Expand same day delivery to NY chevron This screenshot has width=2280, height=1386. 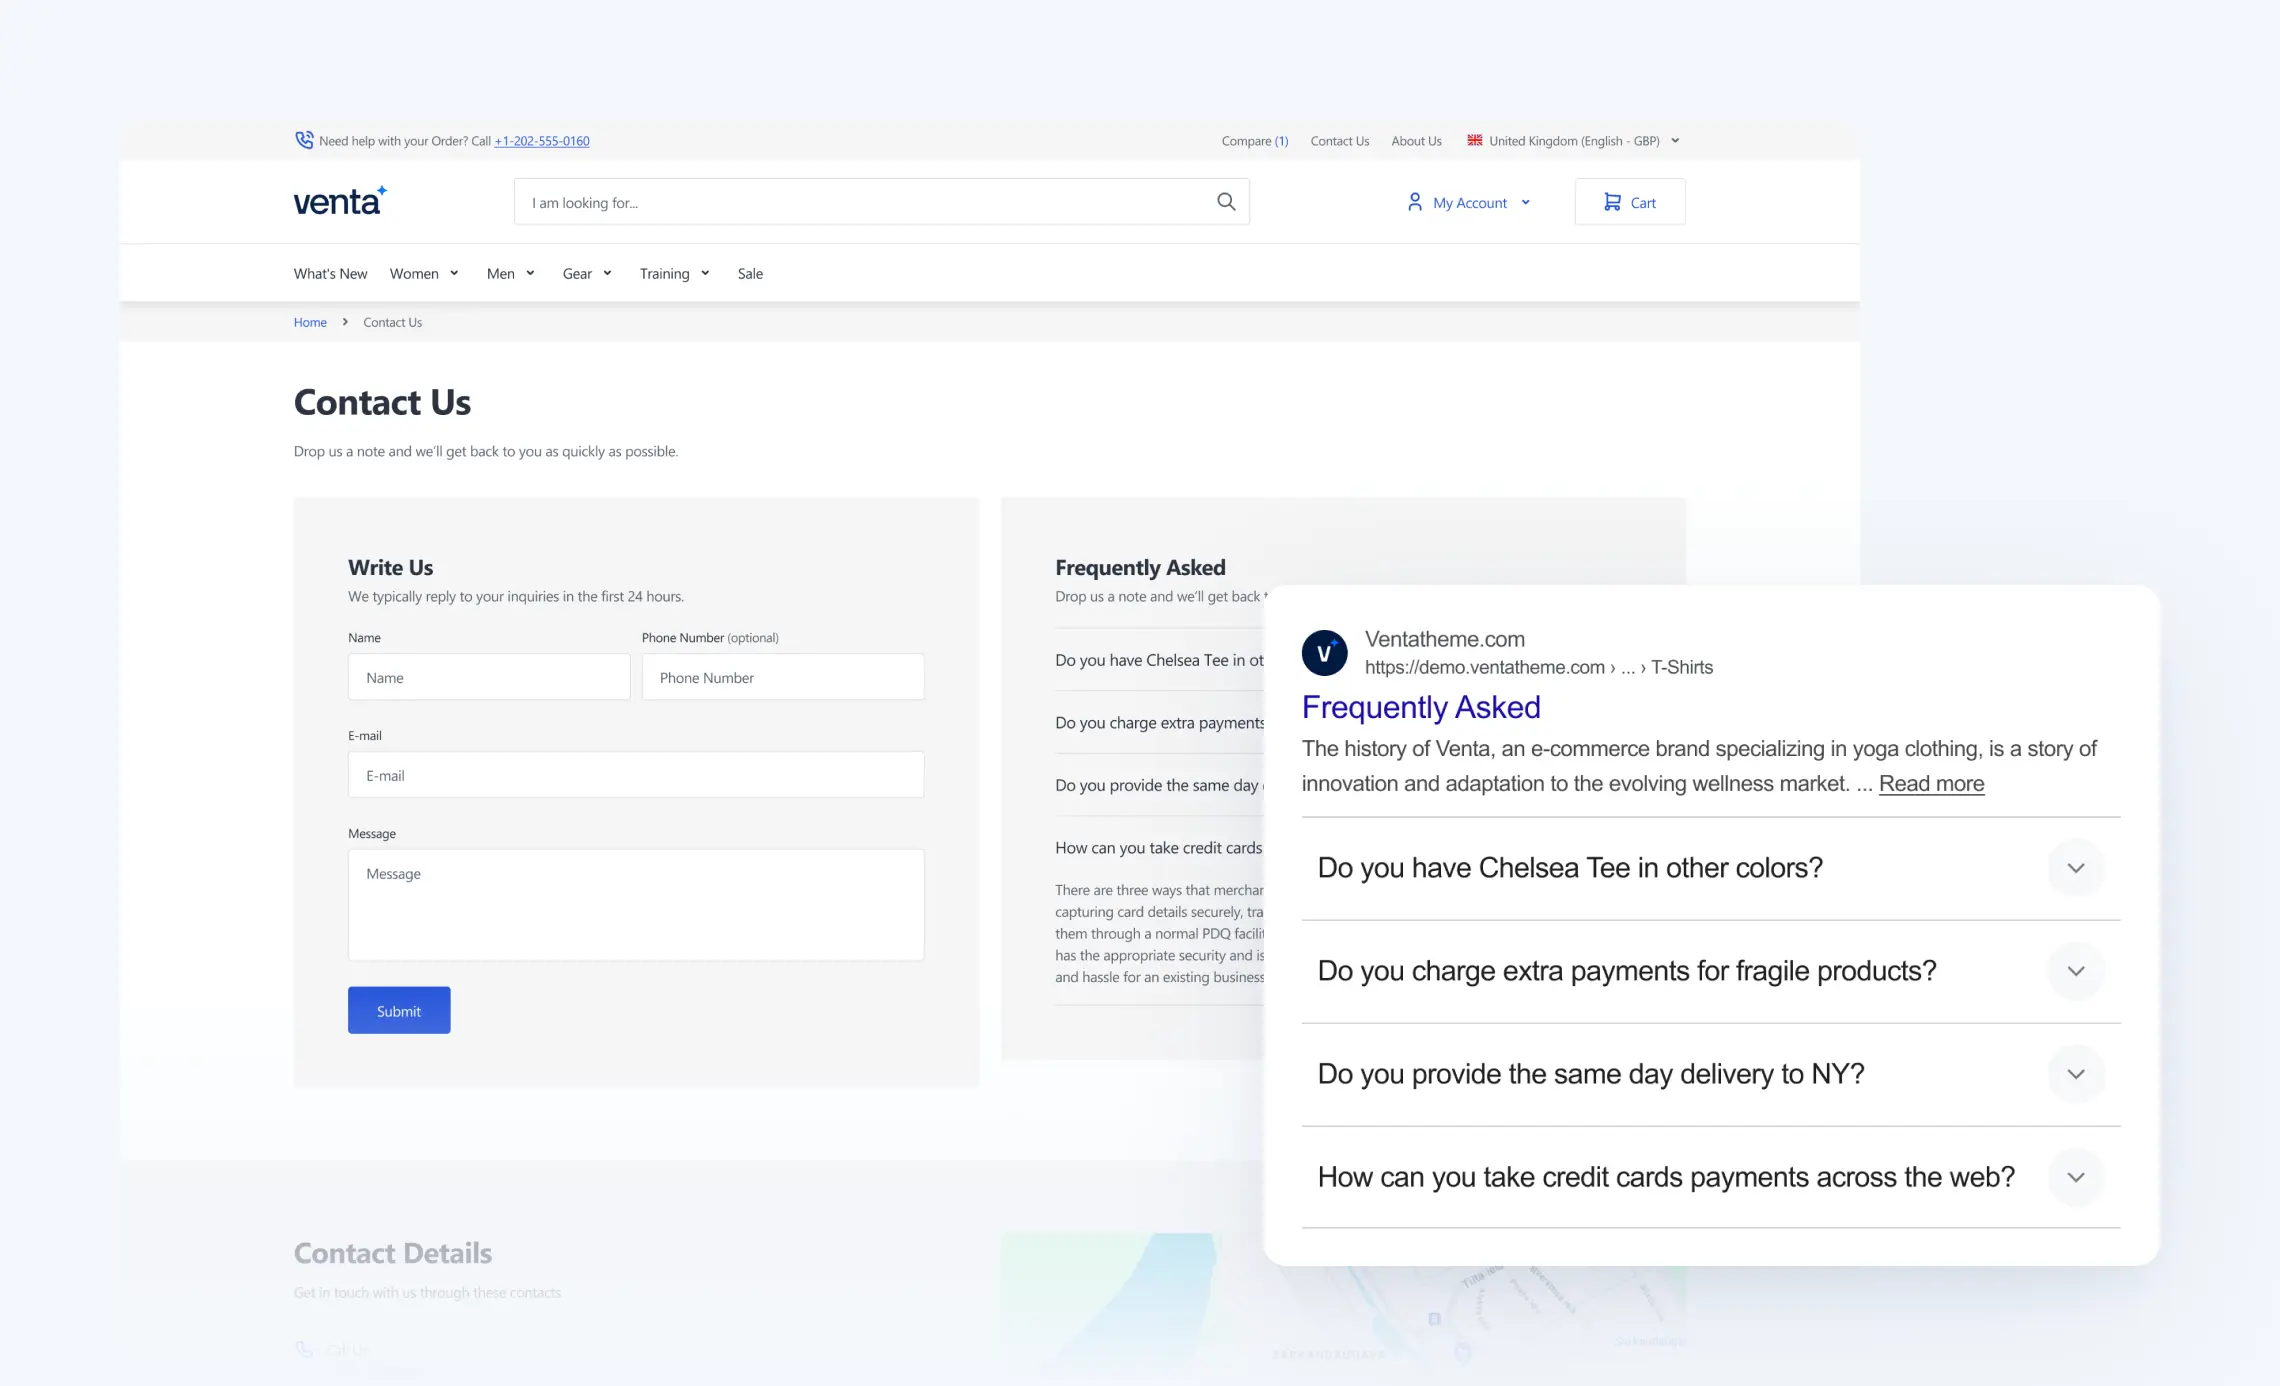[x=2076, y=1074]
